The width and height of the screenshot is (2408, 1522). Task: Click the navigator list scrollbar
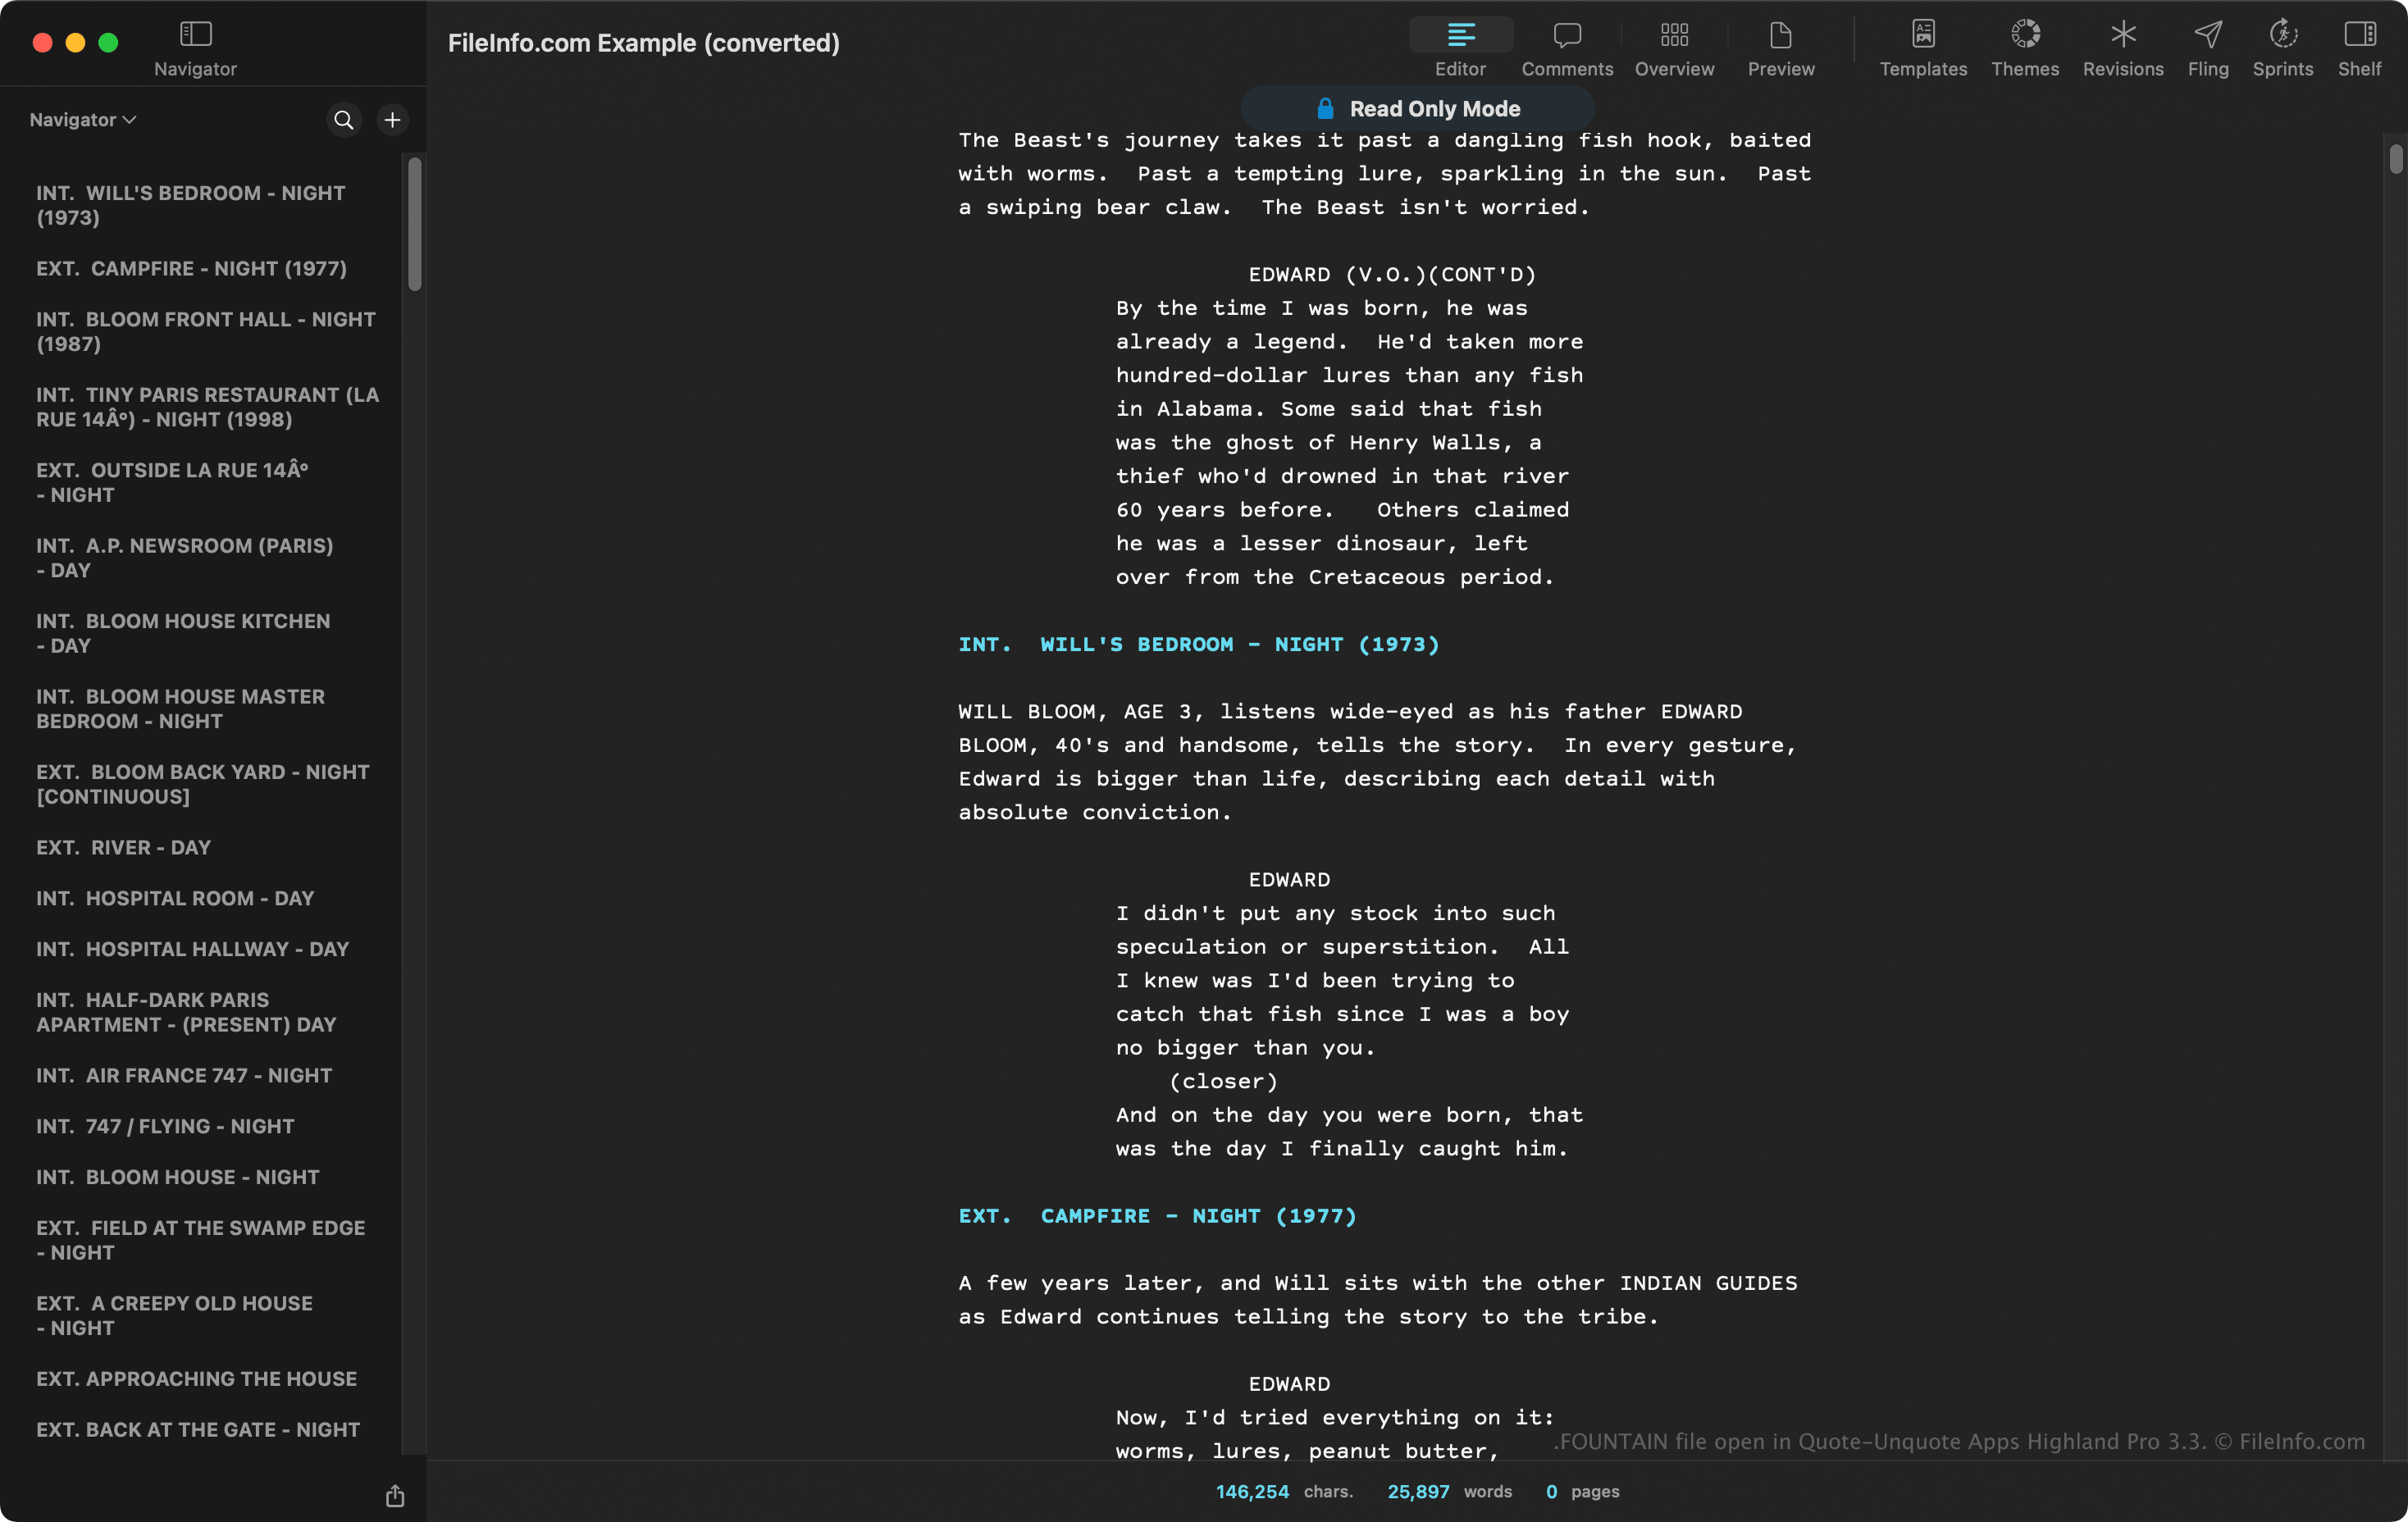pos(414,225)
